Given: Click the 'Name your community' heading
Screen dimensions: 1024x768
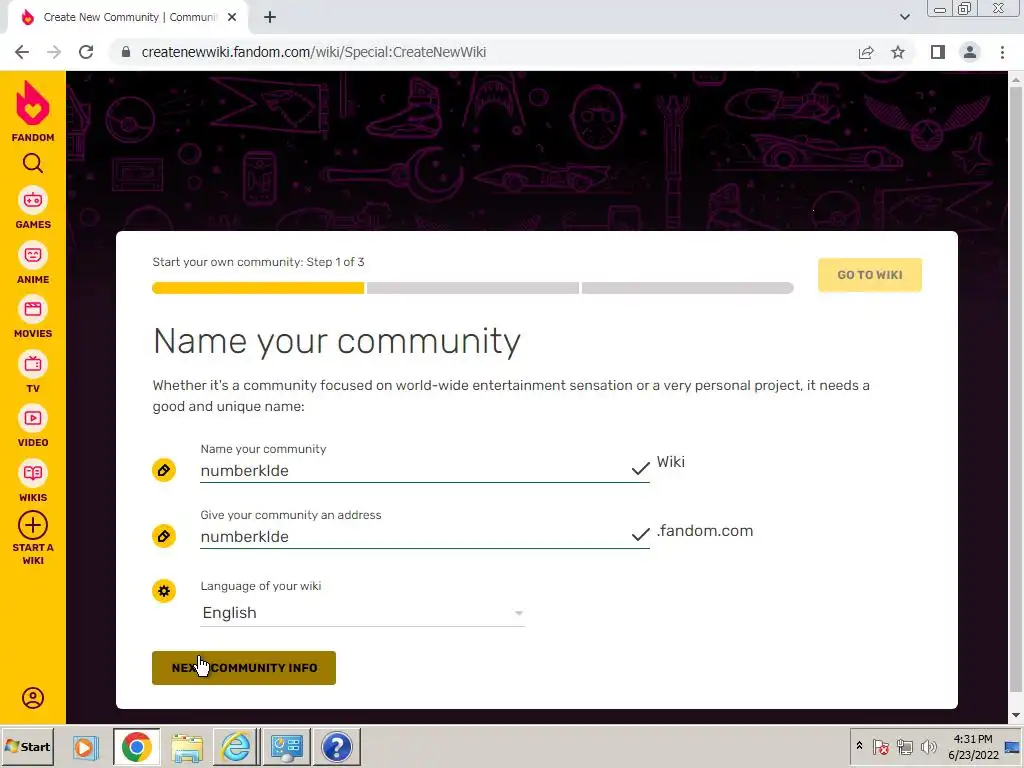Looking at the screenshot, I should (x=337, y=342).
